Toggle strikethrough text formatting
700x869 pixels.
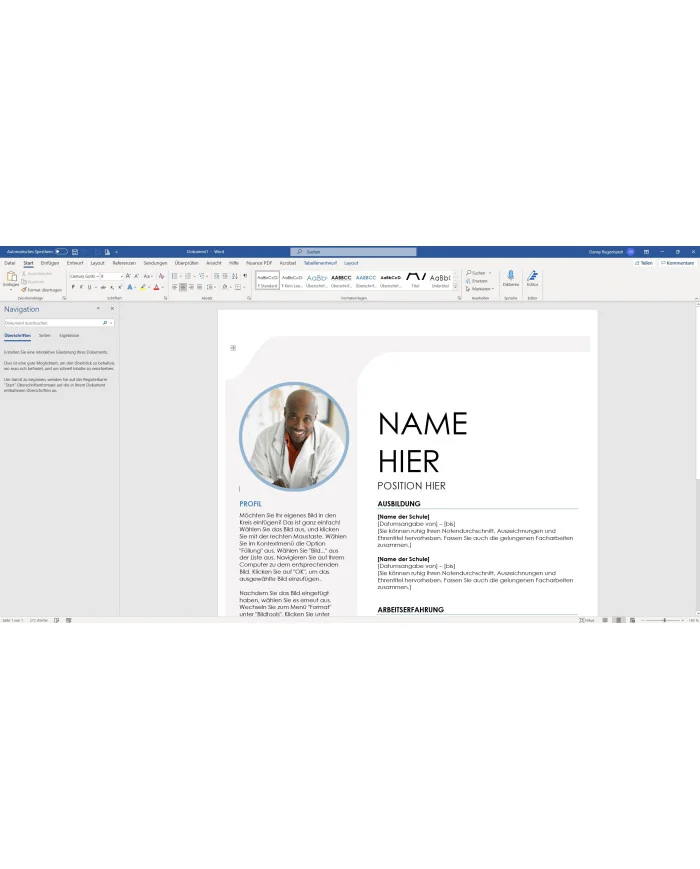pyautogui.click(x=103, y=287)
